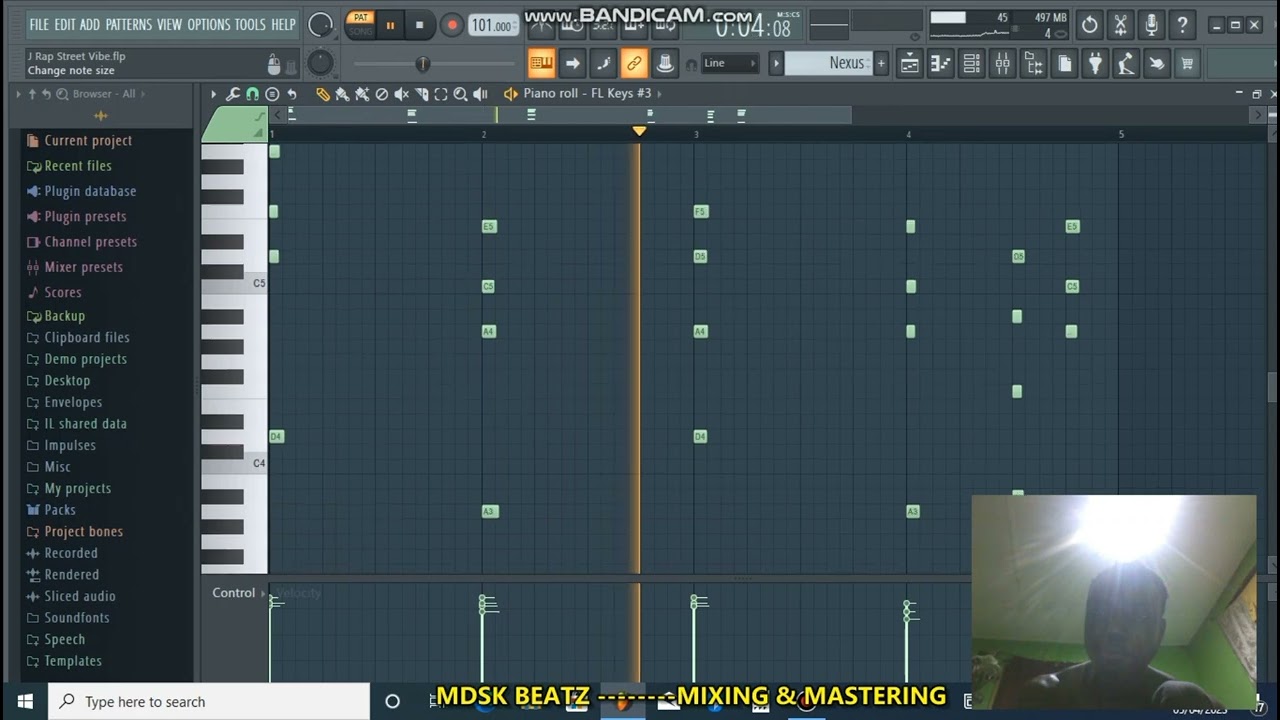
Task: Open the TOOLS menu
Action: (x=250, y=24)
